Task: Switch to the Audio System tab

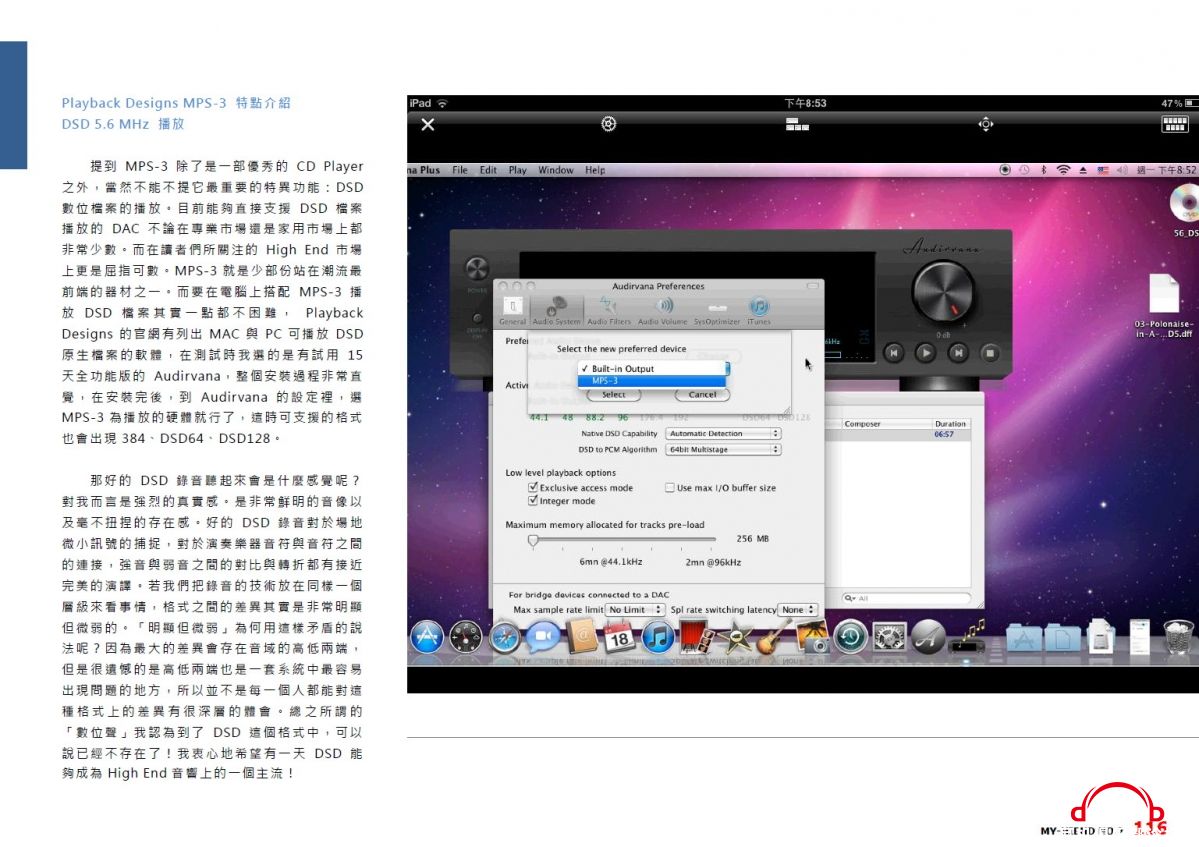Action: [557, 310]
